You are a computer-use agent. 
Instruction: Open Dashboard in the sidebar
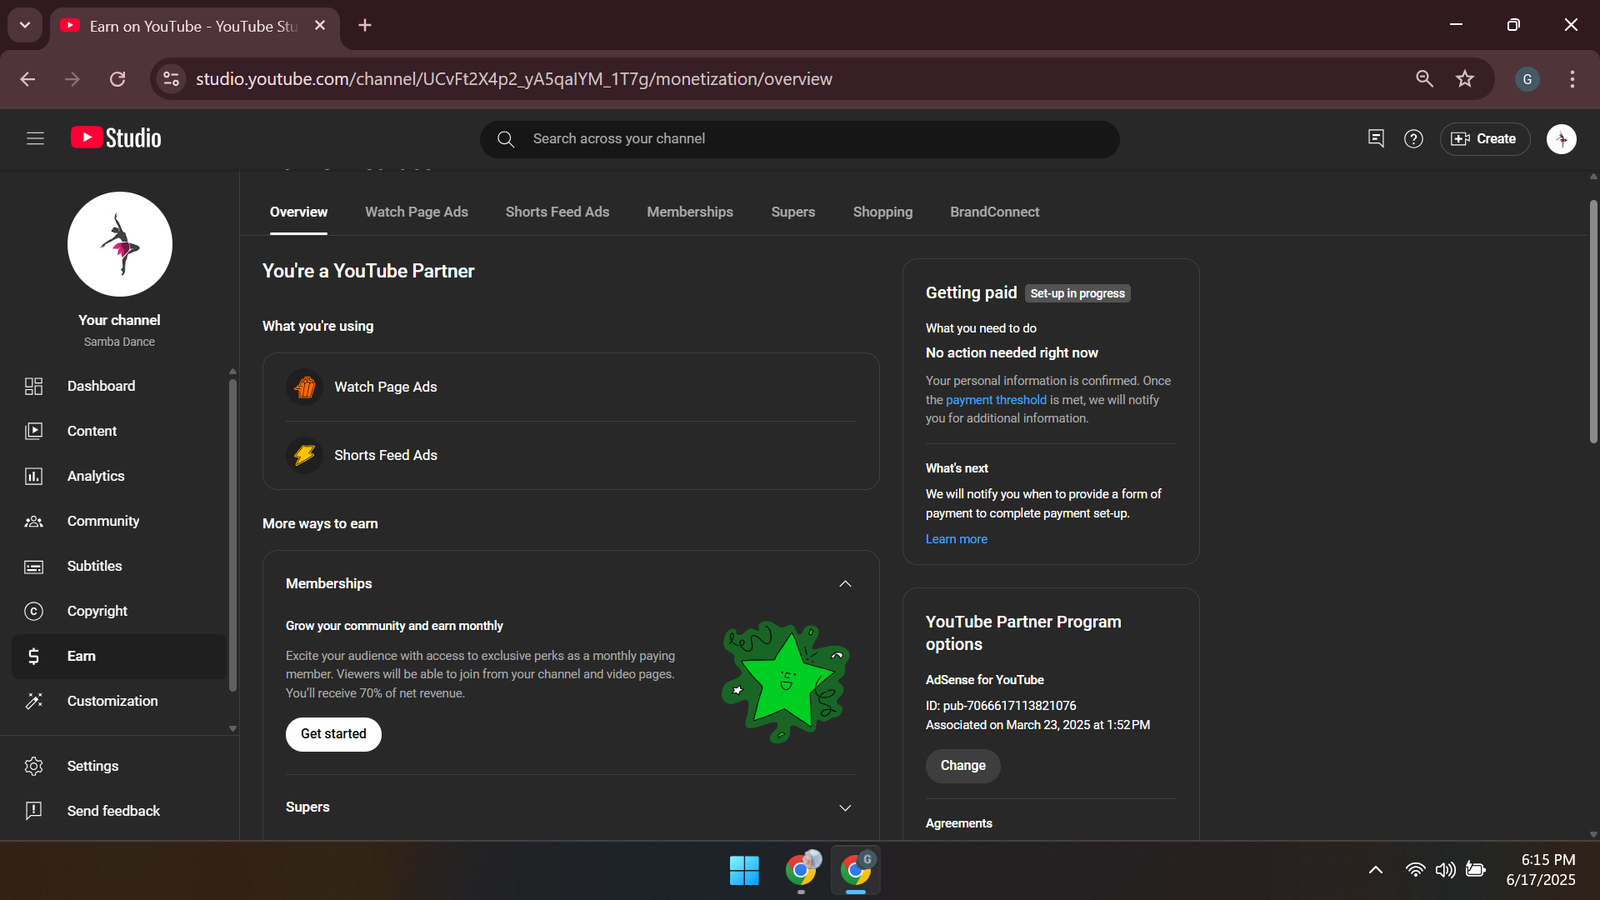(x=119, y=386)
